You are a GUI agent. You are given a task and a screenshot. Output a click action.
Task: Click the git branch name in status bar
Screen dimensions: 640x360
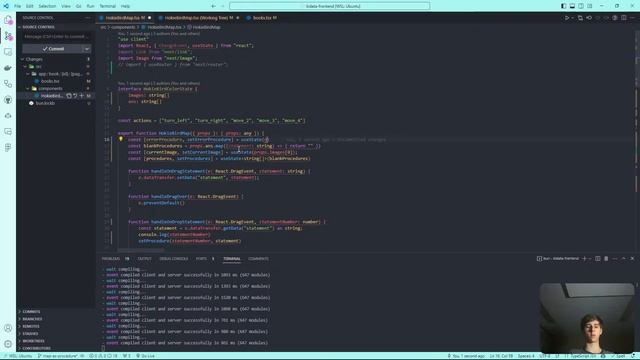(60, 356)
